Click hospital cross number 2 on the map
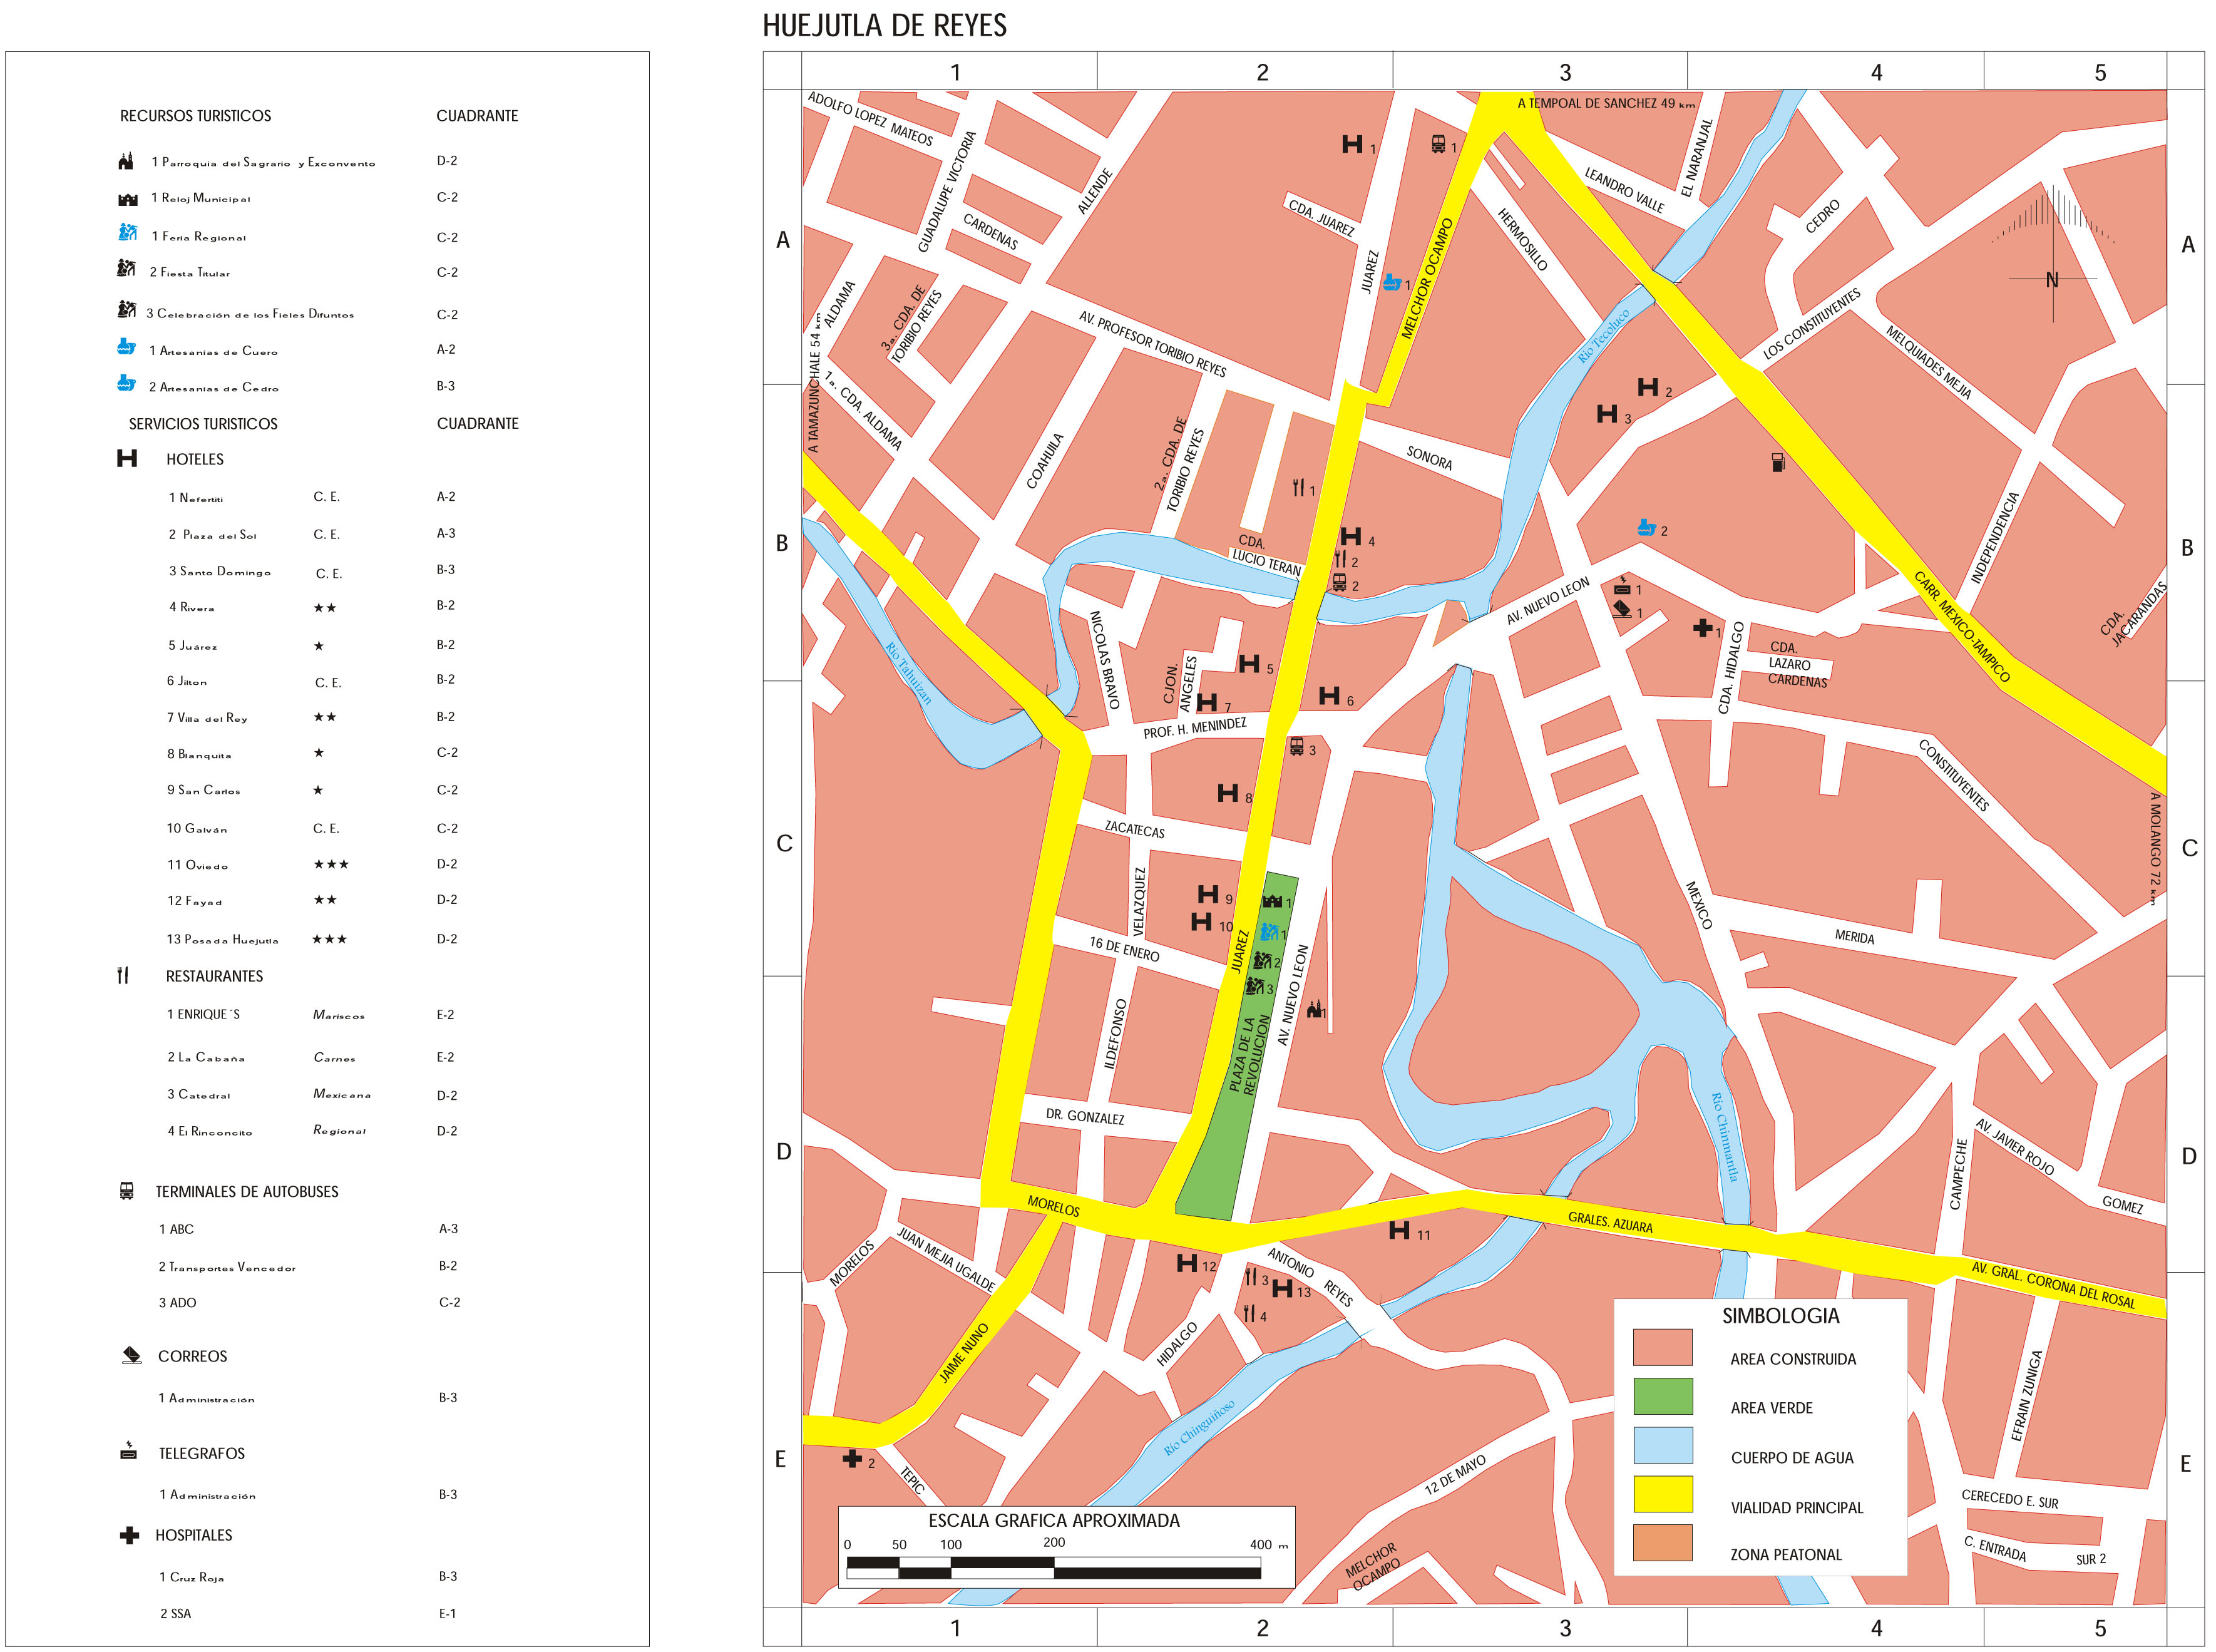2216x1652 pixels. [x=852, y=1459]
